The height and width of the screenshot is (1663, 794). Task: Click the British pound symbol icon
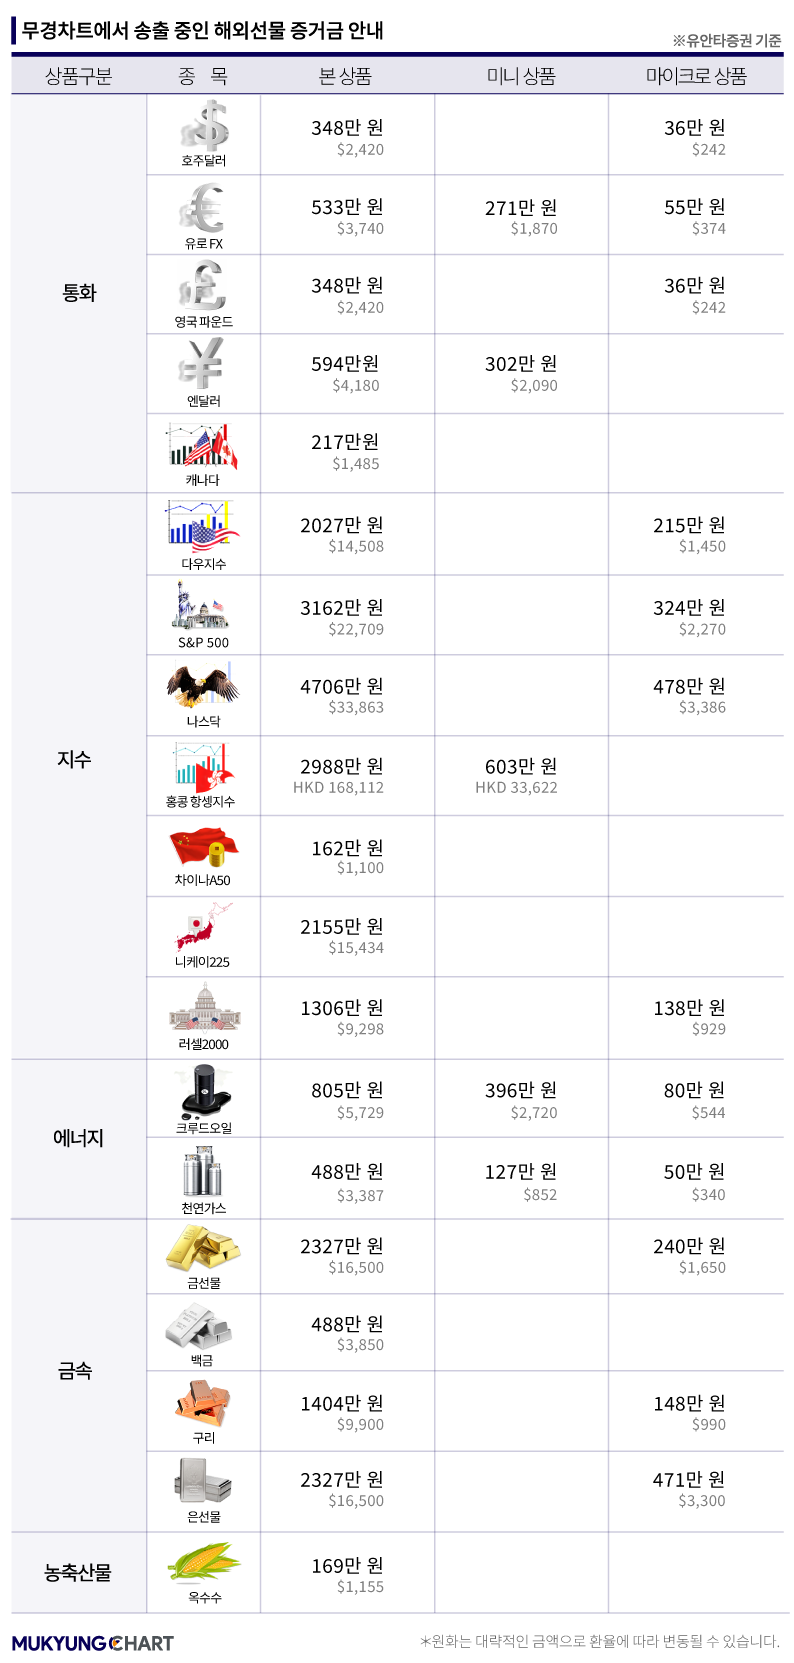[203, 286]
